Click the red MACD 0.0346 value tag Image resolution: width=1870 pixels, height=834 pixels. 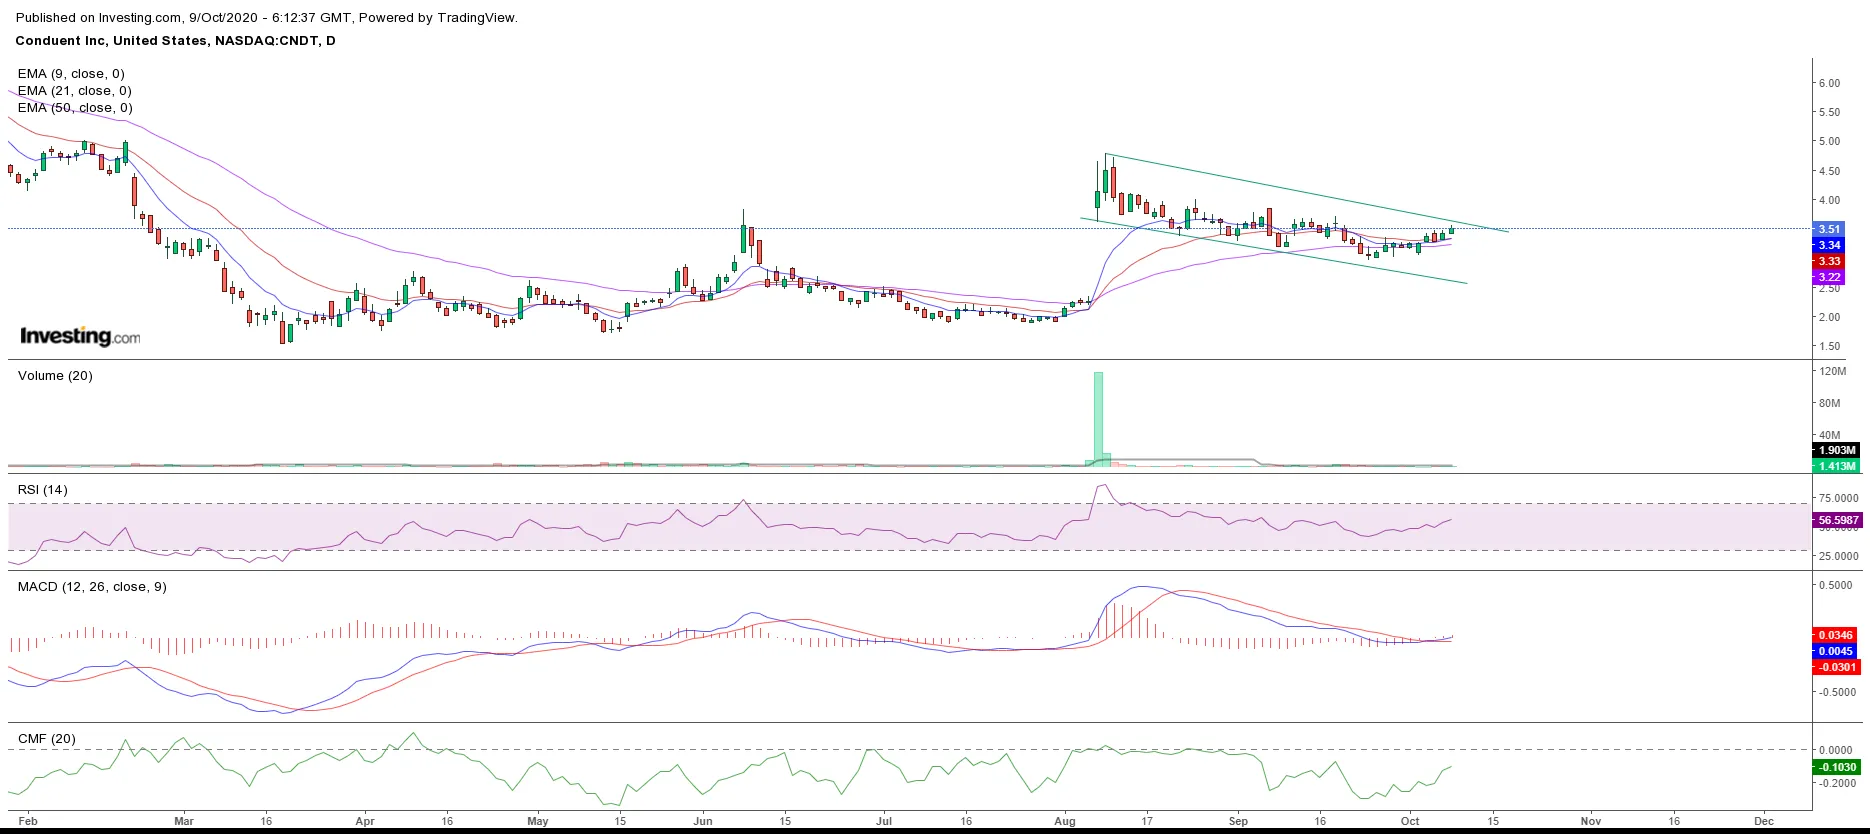tap(1835, 635)
